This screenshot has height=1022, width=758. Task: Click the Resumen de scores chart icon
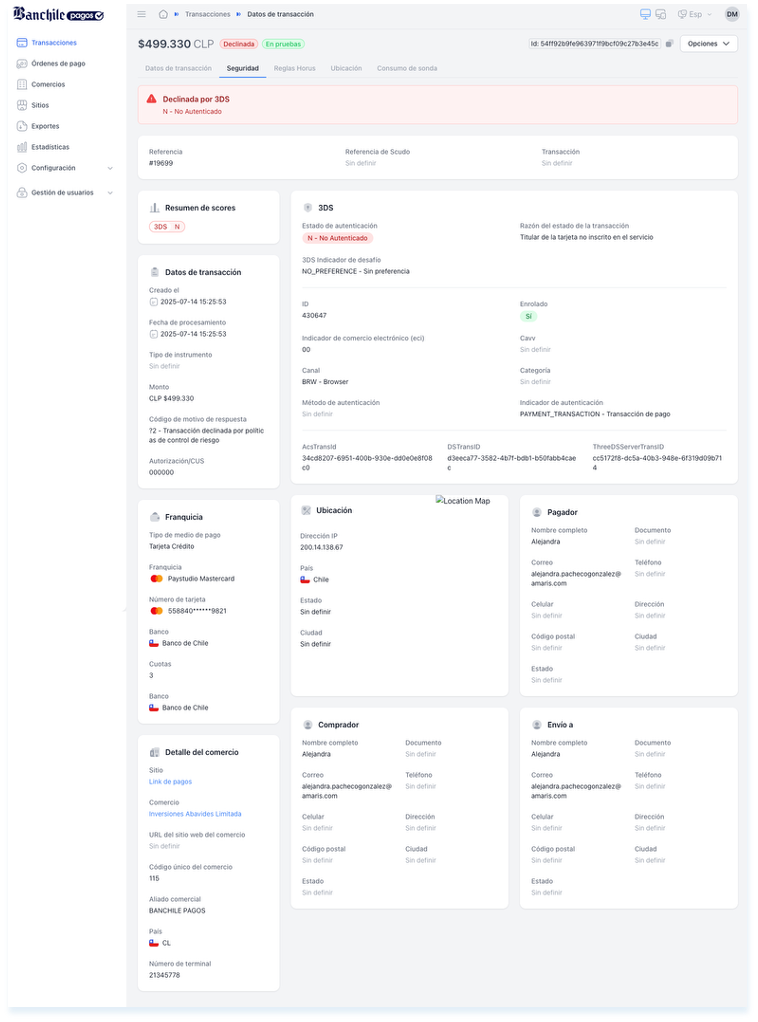154,208
